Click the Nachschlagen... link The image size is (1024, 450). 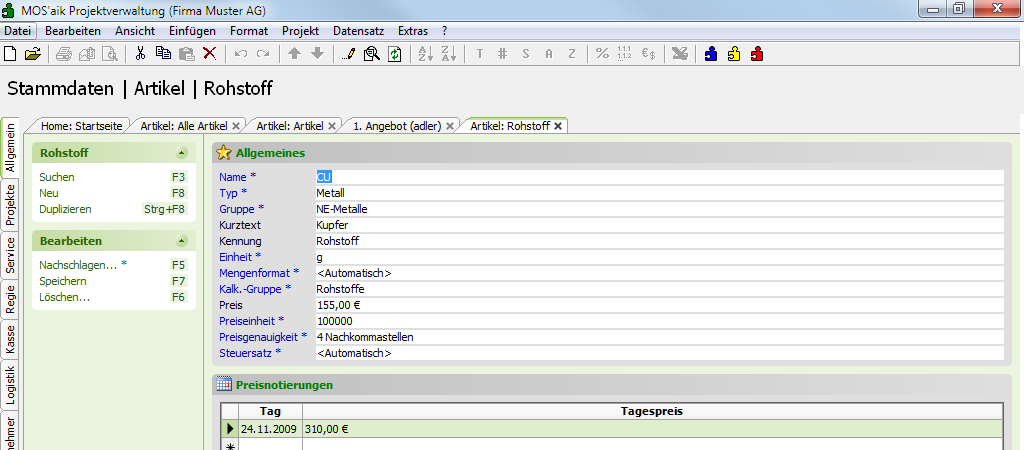[83, 265]
